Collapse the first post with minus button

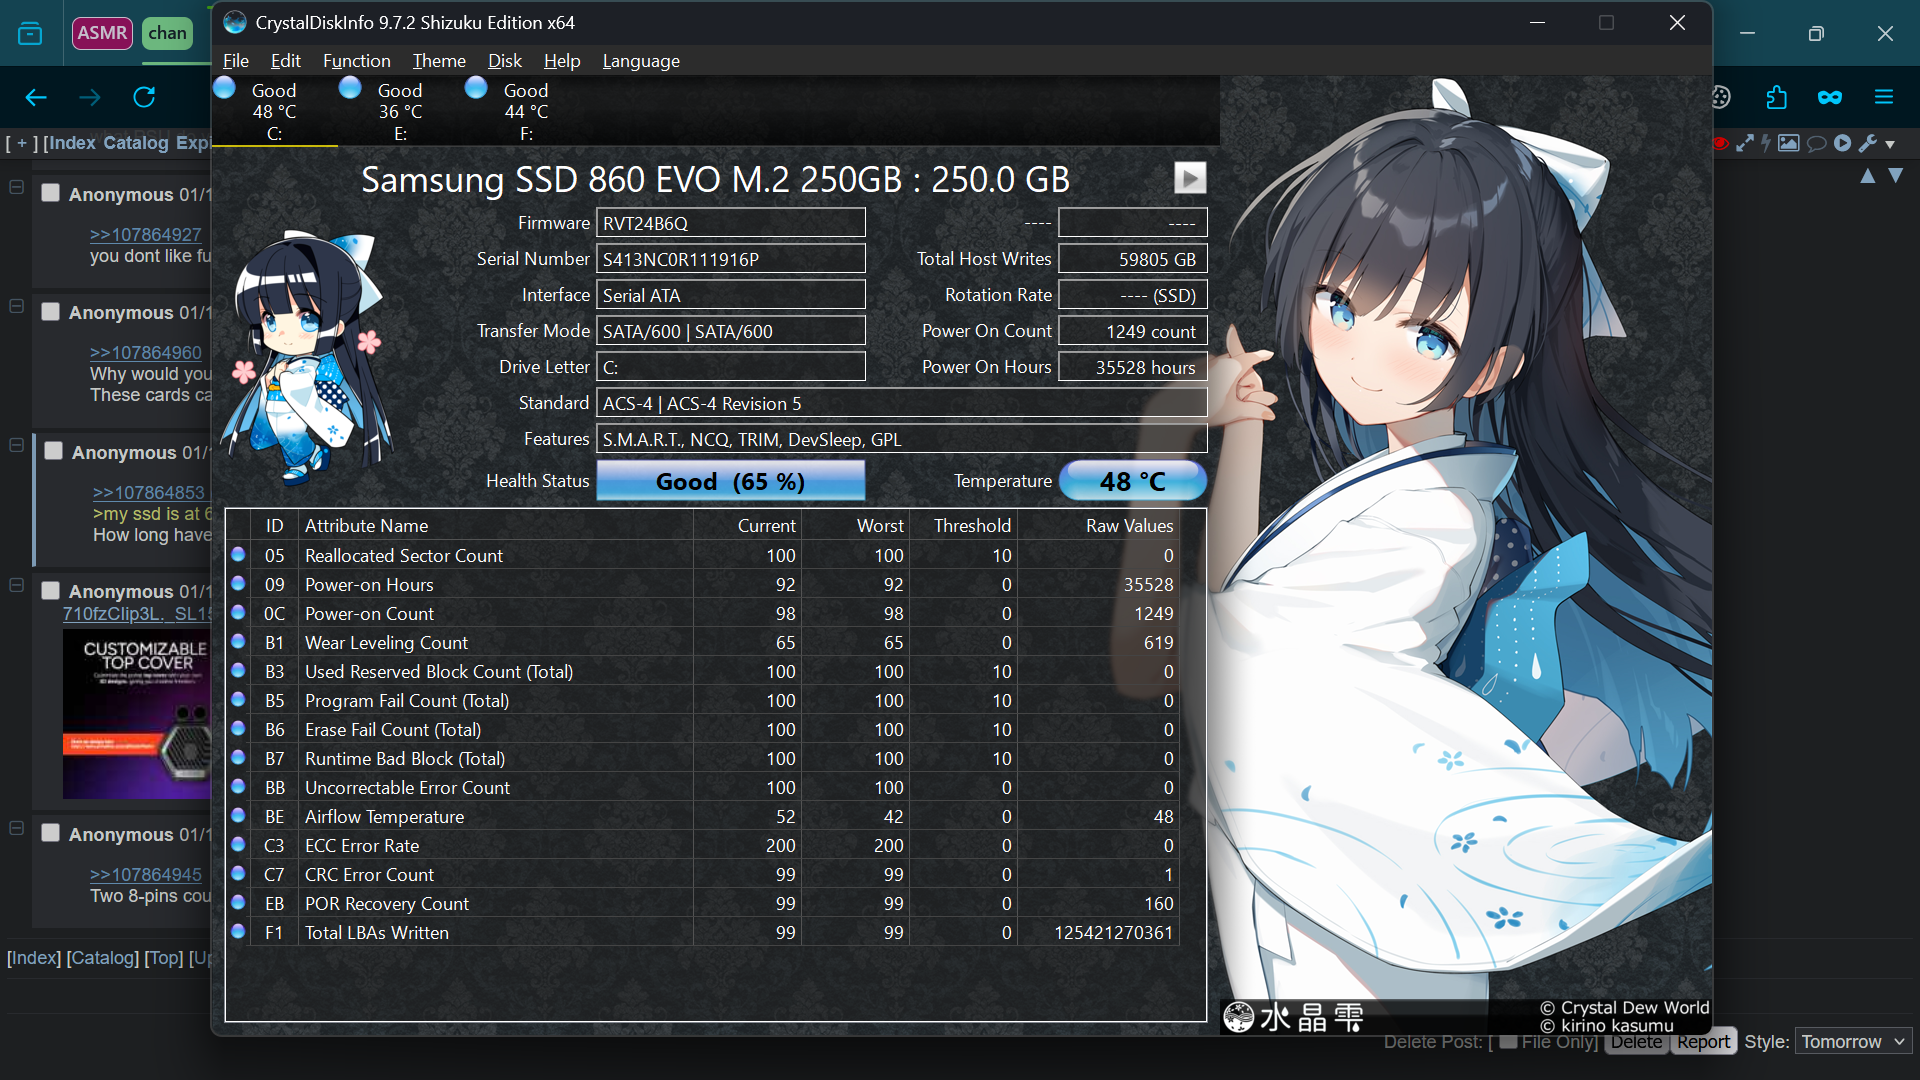click(x=16, y=187)
